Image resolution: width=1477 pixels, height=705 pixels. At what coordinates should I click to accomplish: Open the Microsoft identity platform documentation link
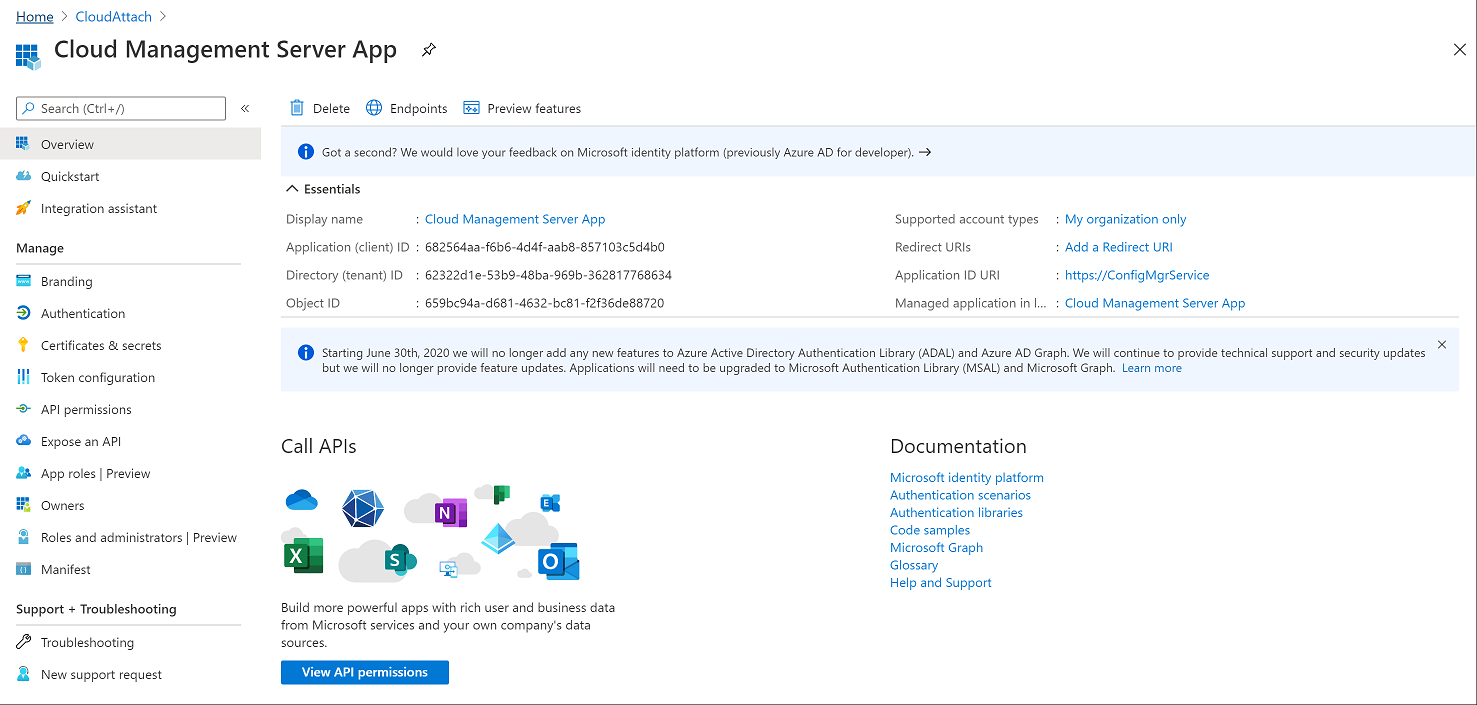(x=967, y=478)
